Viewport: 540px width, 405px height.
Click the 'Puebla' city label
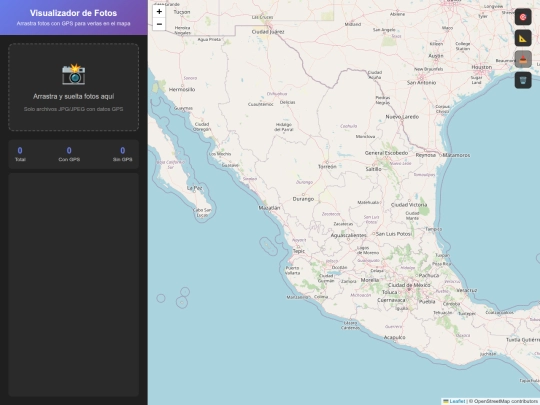coord(427,302)
